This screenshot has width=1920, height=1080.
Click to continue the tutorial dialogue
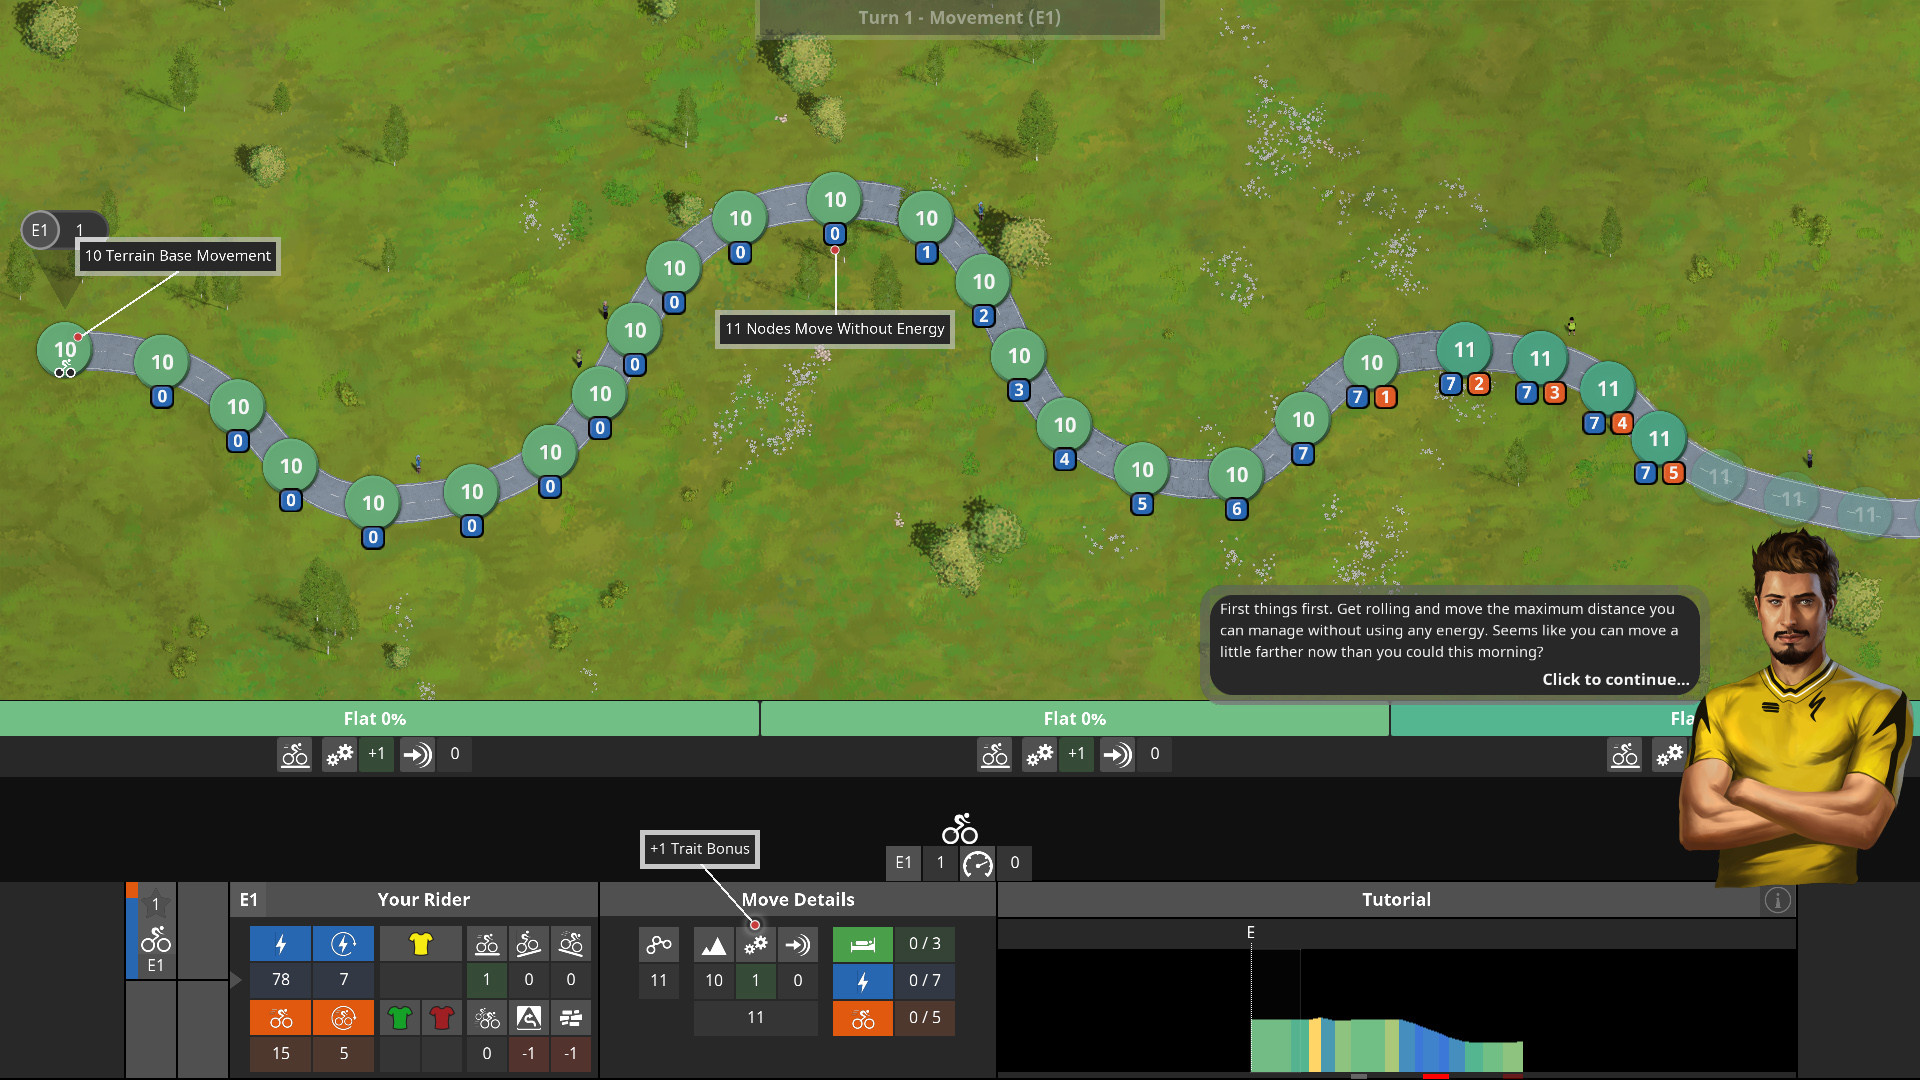[1615, 679]
